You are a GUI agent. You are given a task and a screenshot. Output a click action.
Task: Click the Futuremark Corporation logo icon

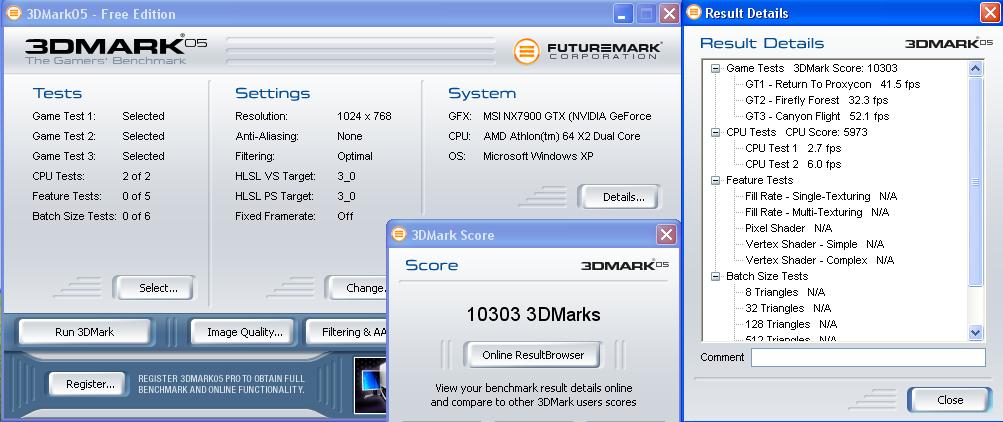coord(526,51)
